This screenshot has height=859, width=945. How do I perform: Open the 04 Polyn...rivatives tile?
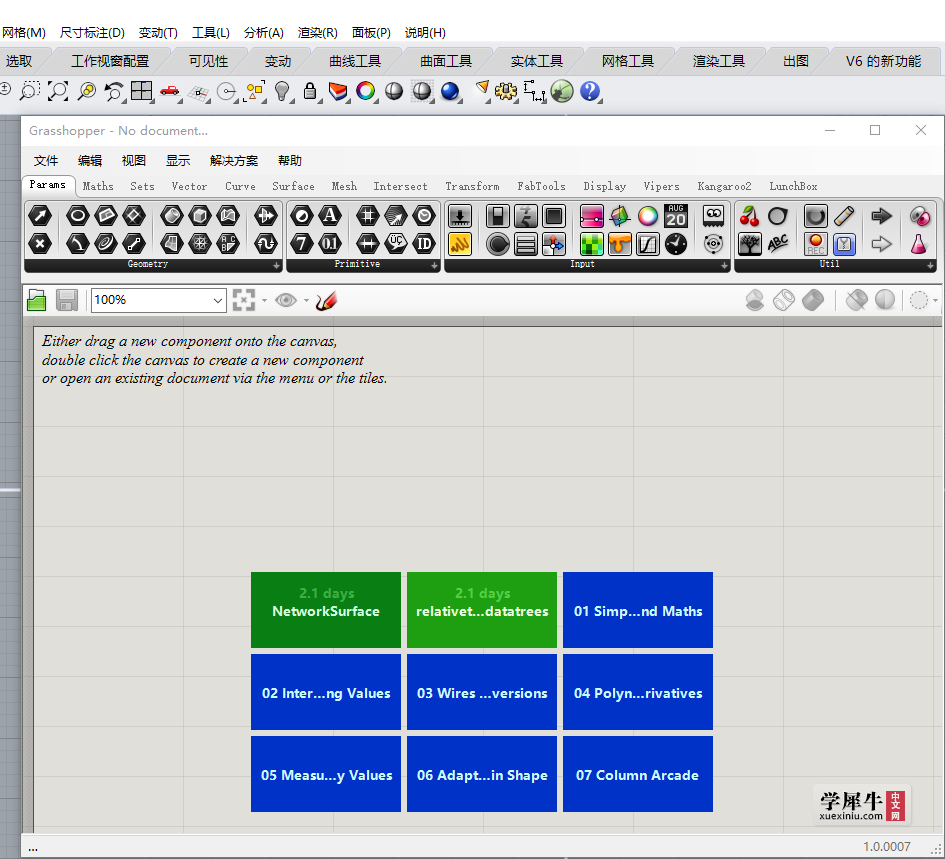(x=638, y=692)
